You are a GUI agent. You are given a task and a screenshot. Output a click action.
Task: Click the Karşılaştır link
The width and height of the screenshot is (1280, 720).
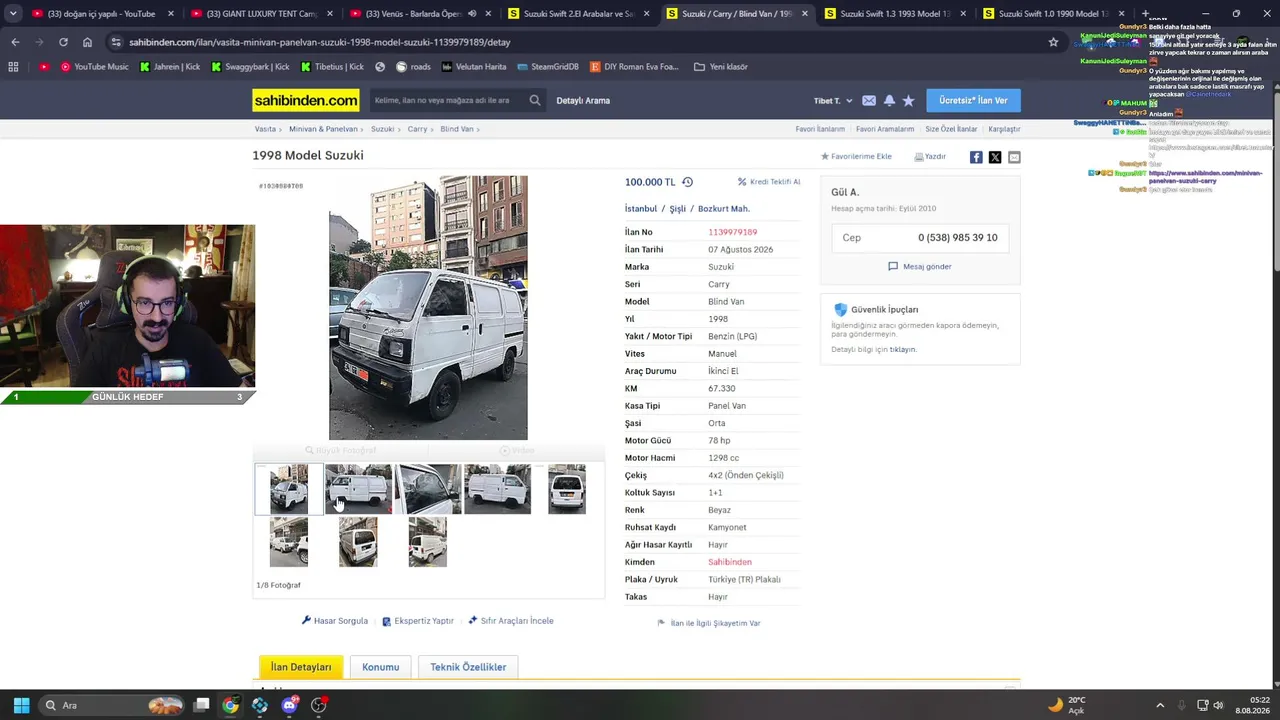tap(1005, 129)
